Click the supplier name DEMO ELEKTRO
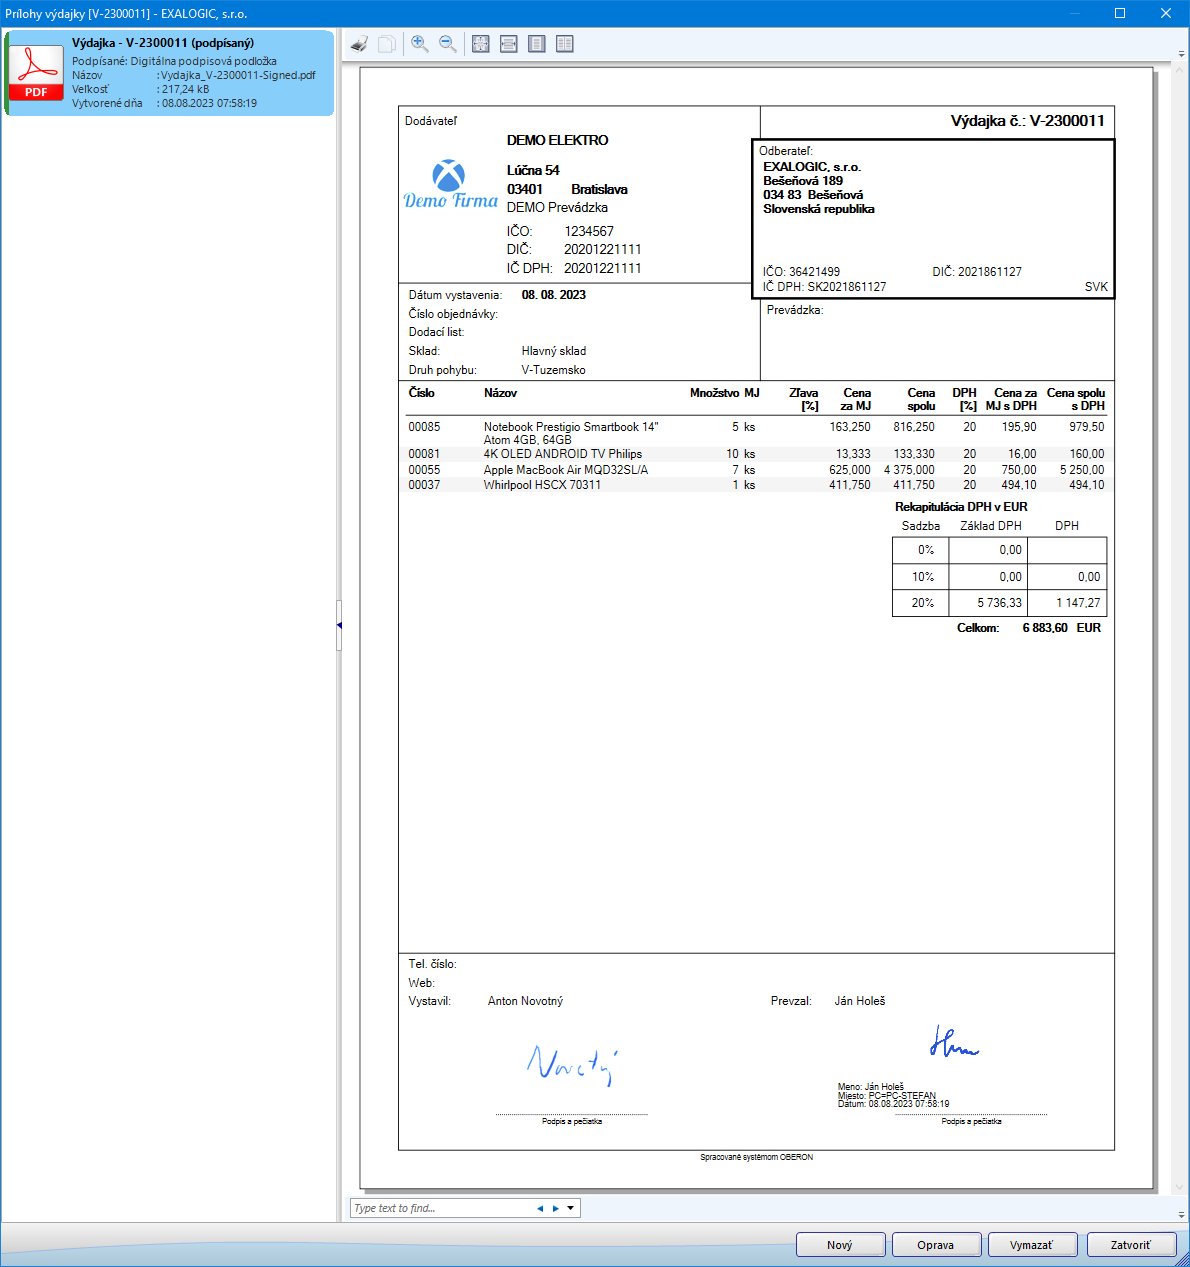This screenshot has height=1267, width=1190. (x=557, y=140)
